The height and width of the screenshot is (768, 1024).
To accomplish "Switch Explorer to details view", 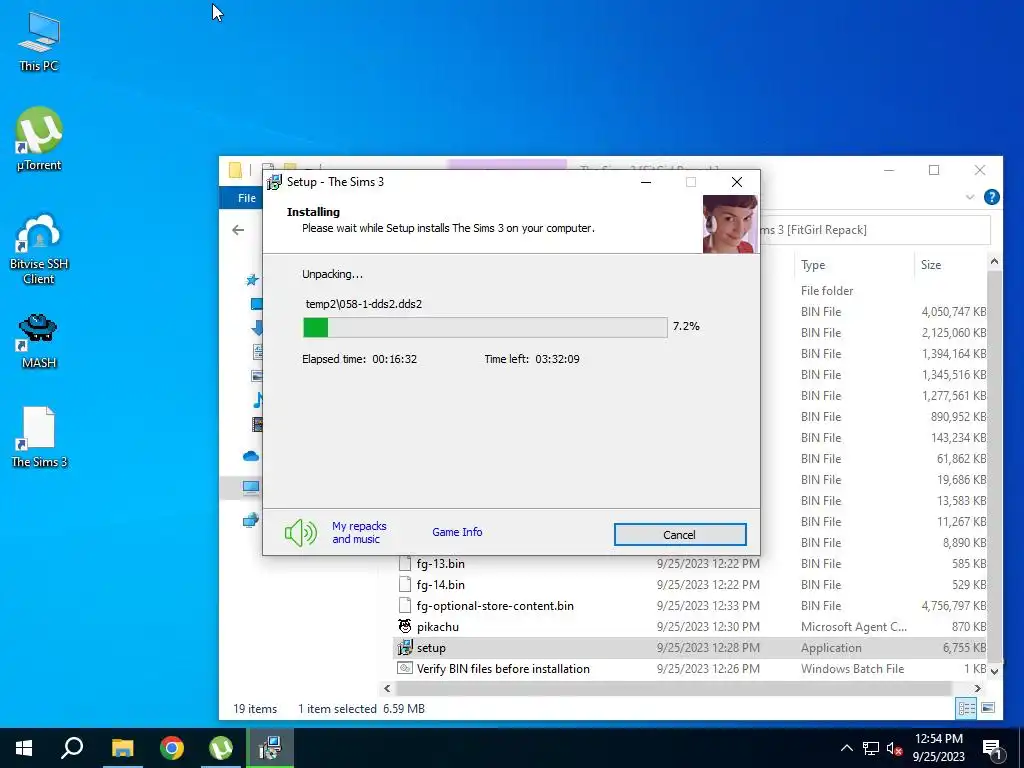I will click(966, 709).
